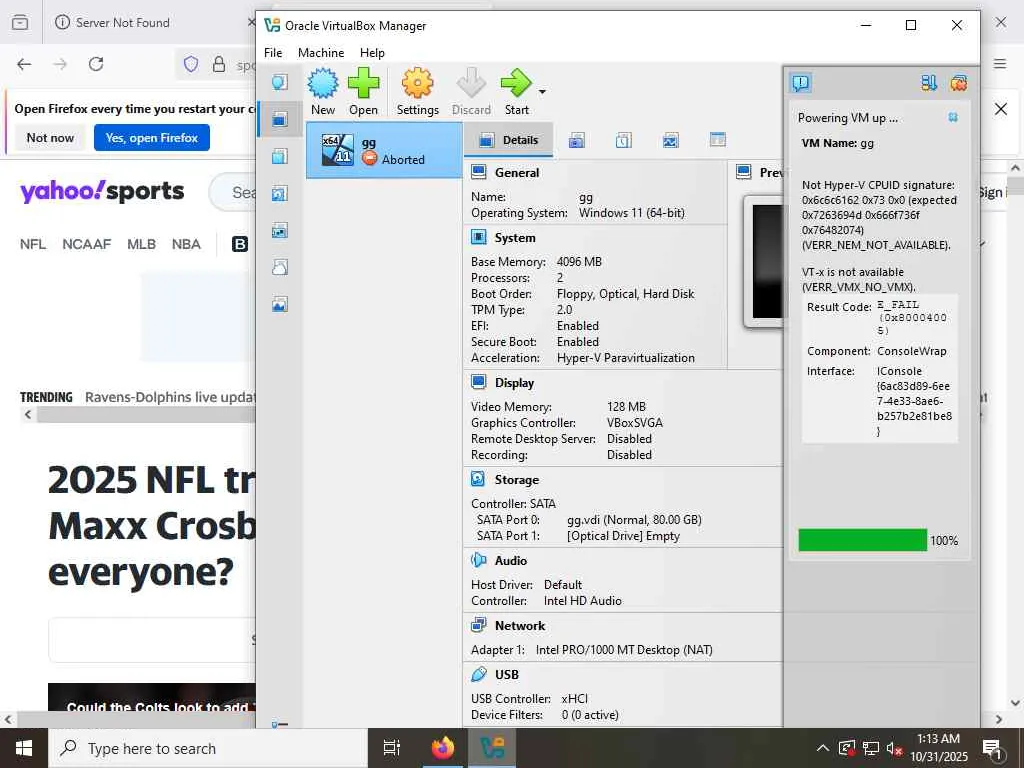This screenshot has width=1024, height=768.
Task: Click 'Yes, open Firefox' button
Action: coord(152,138)
